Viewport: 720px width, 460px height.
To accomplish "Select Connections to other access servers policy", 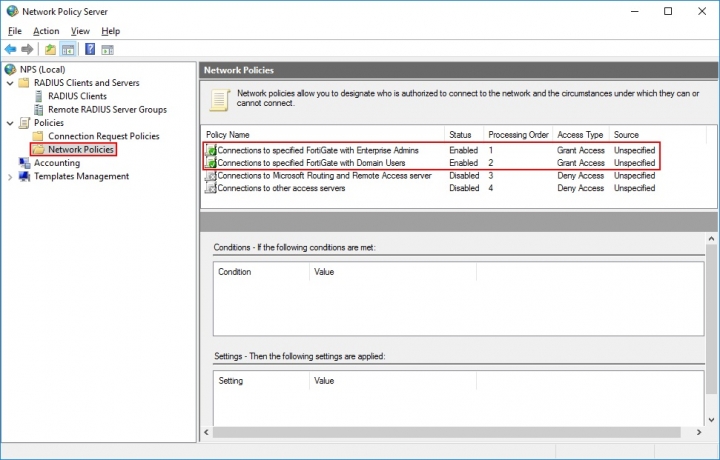I will (x=281, y=188).
